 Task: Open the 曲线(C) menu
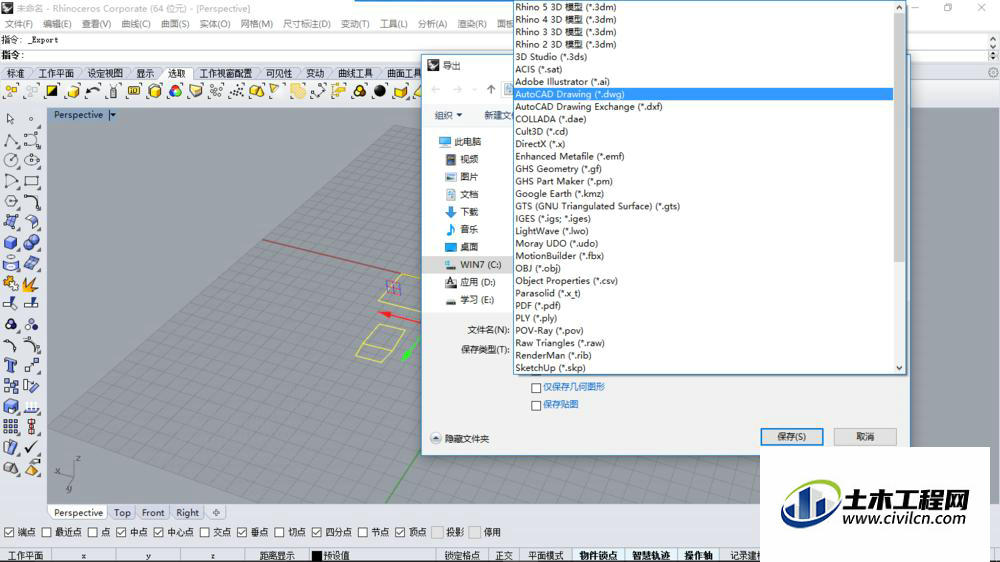tap(136, 24)
